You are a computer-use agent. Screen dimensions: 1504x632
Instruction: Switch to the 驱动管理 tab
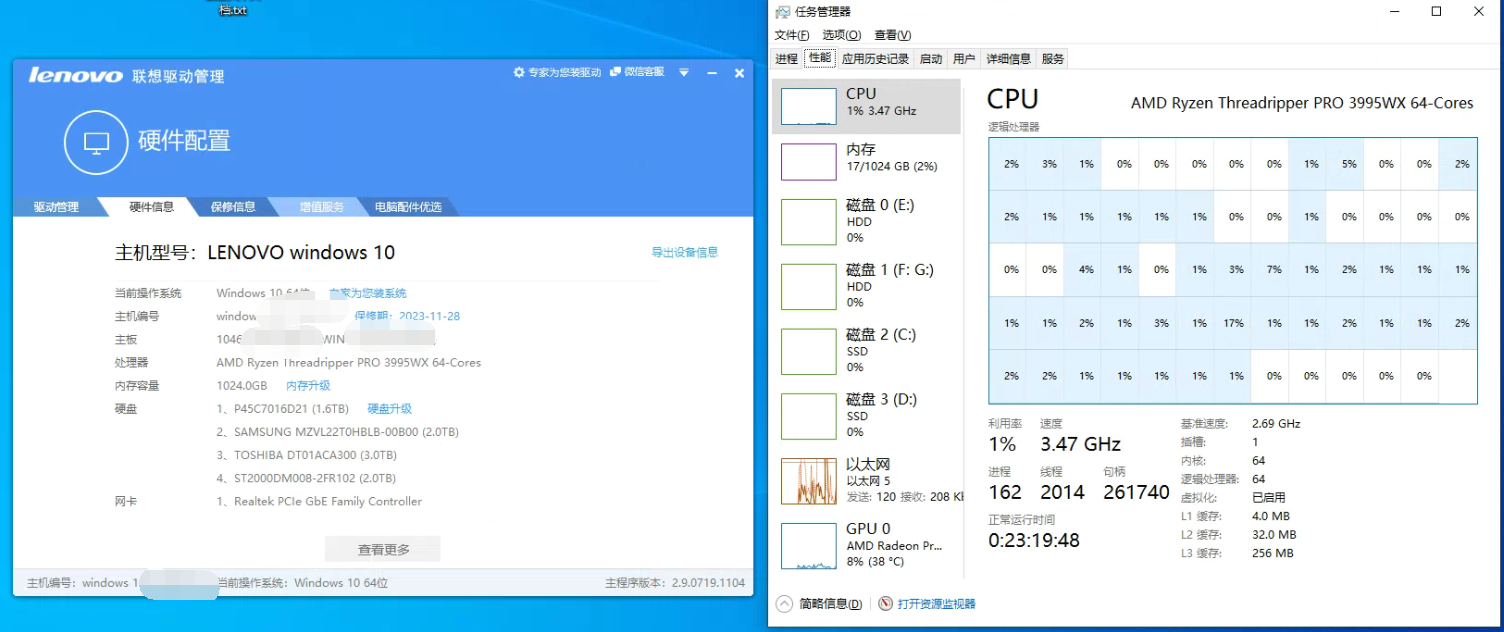pyautogui.click(x=56, y=207)
